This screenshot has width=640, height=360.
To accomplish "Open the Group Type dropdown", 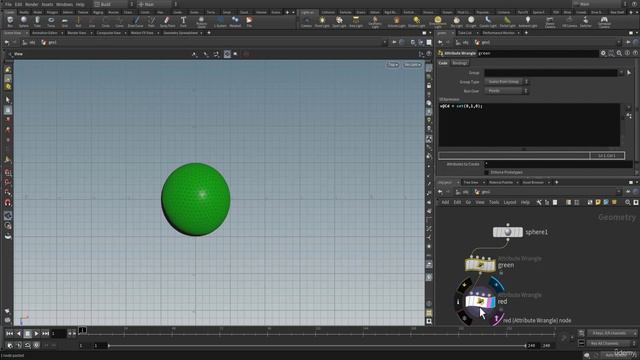I will tap(506, 82).
